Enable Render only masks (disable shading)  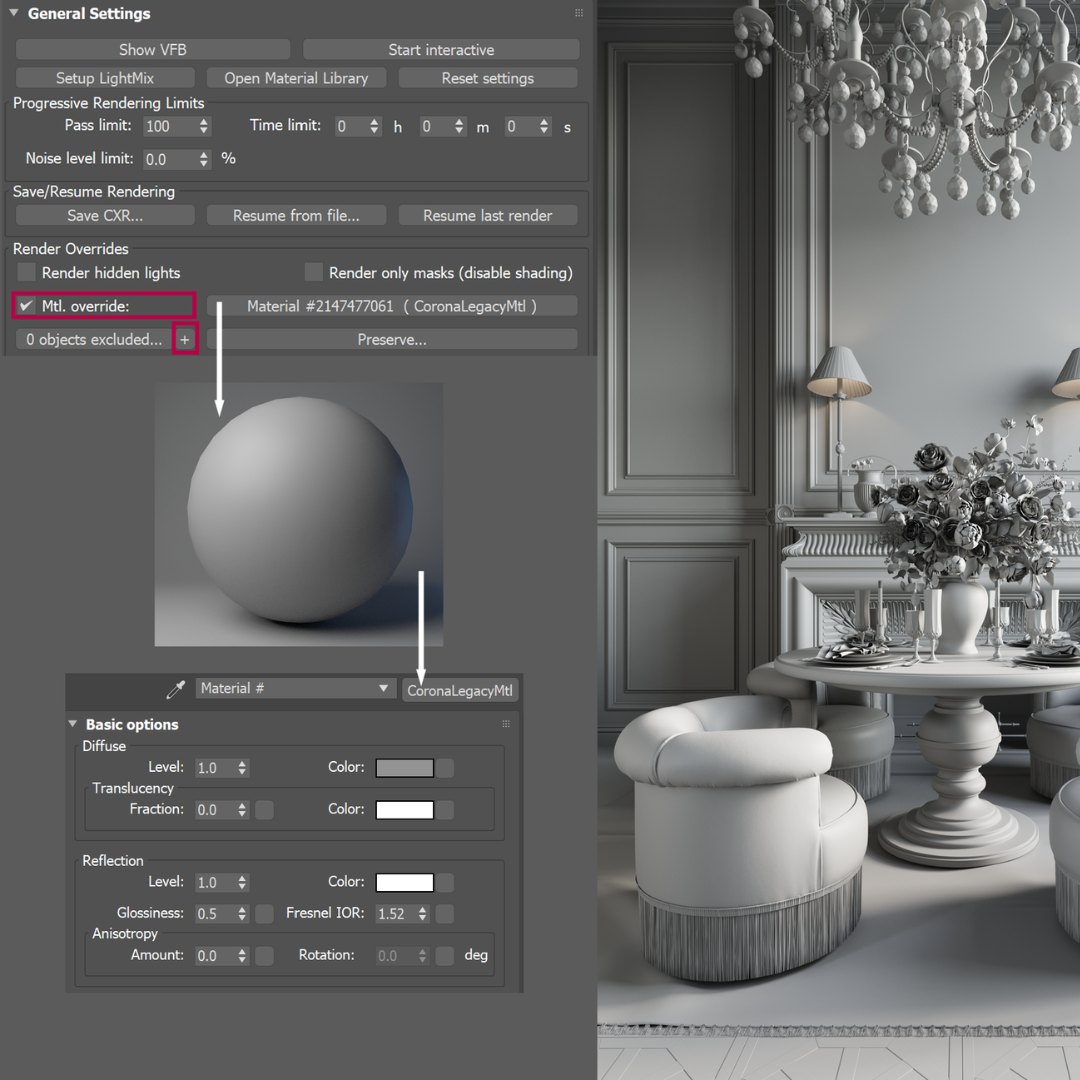click(x=313, y=272)
